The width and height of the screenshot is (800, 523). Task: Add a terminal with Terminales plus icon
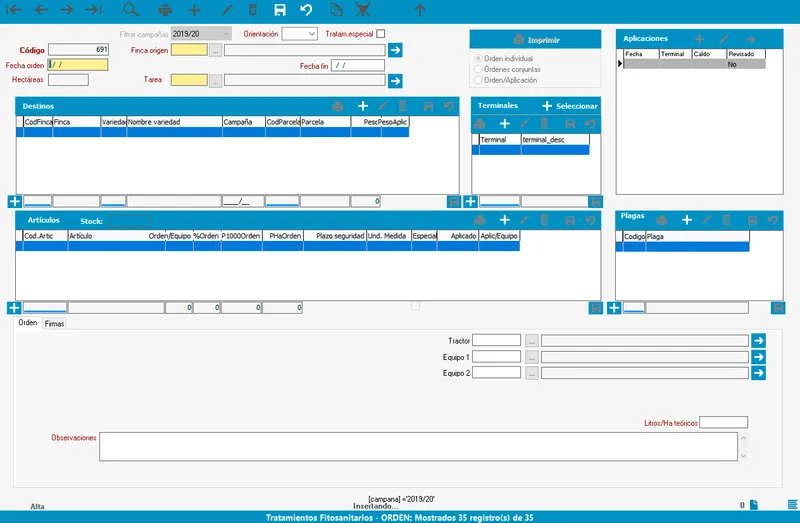click(505, 123)
